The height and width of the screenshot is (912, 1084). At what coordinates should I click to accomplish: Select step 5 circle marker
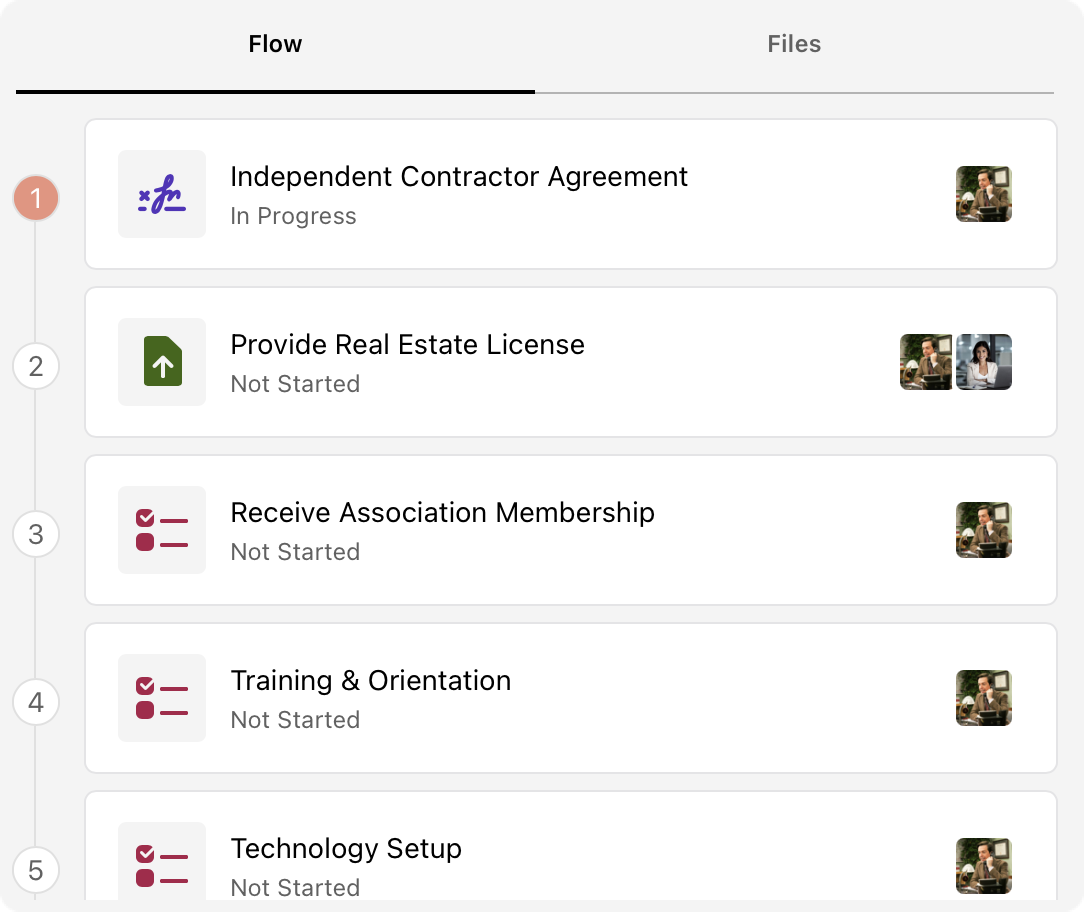pyautogui.click(x=36, y=870)
